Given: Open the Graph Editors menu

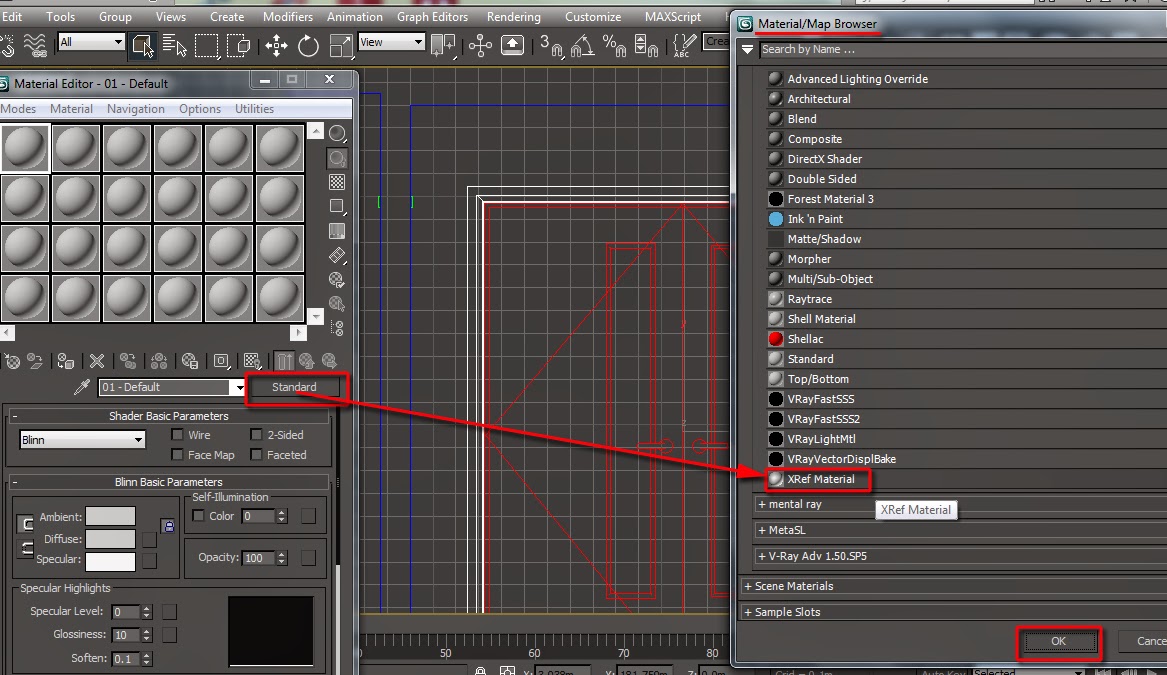Looking at the screenshot, I should click(432, 16).
